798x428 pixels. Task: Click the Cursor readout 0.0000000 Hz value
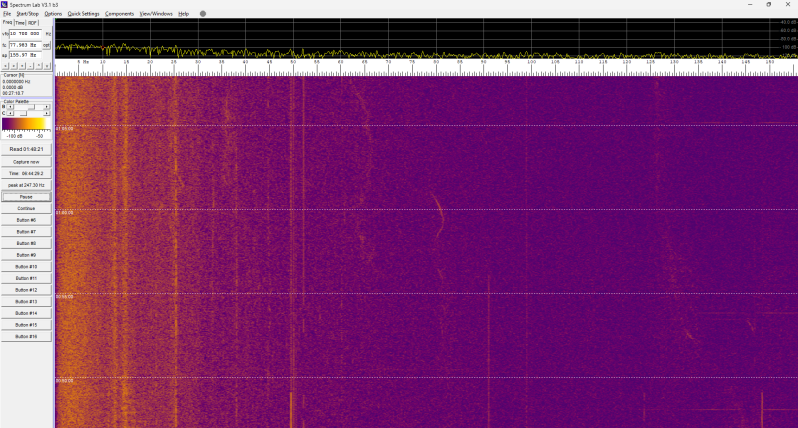pyautogui.click(x=16, y=81)
